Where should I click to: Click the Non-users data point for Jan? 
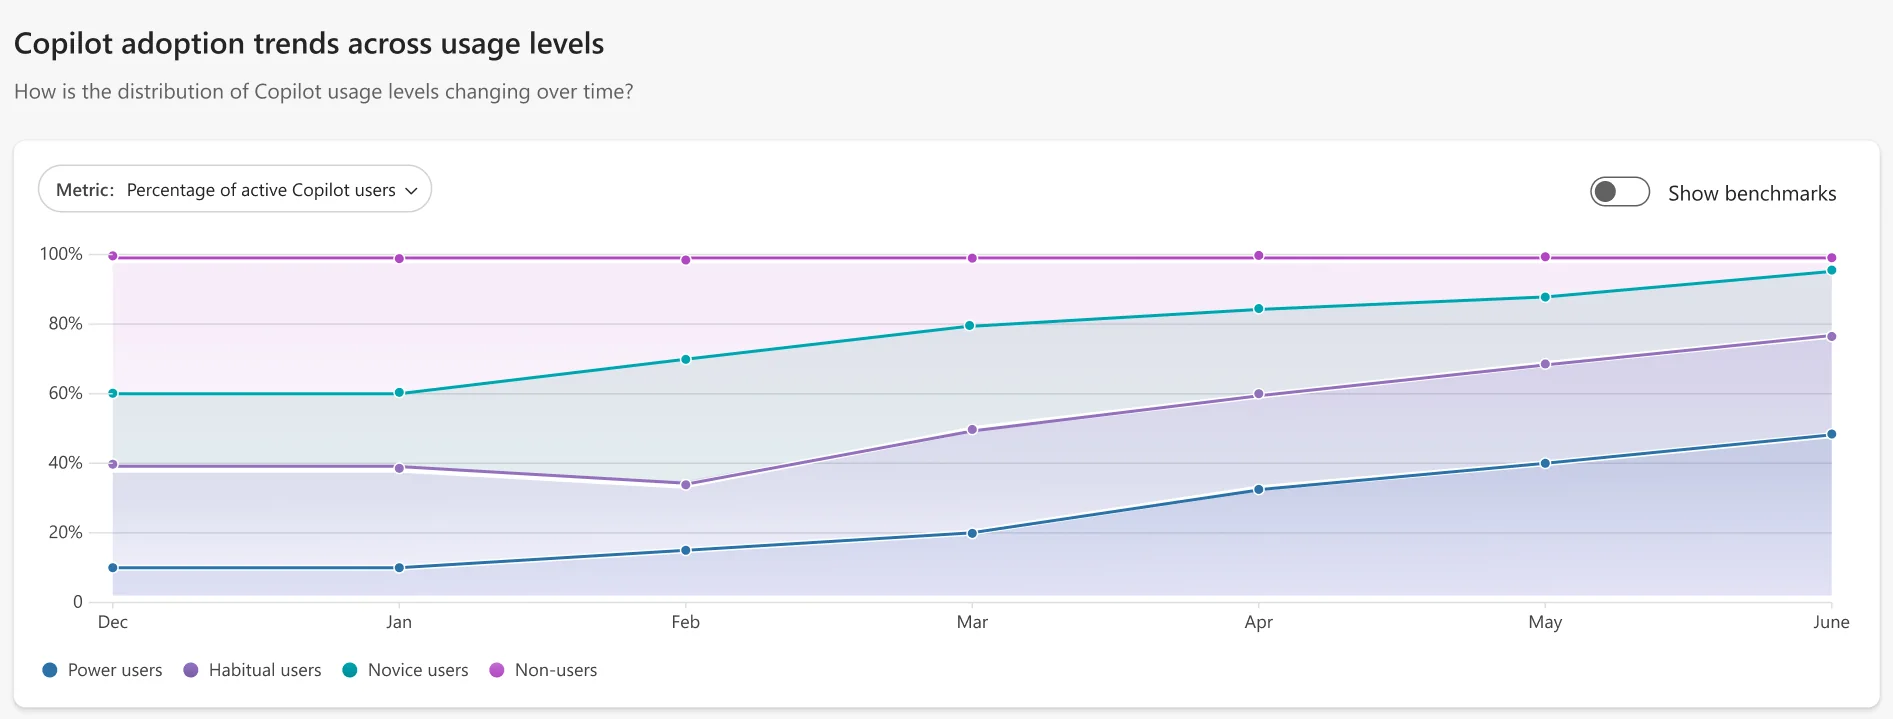click(399, 258)
